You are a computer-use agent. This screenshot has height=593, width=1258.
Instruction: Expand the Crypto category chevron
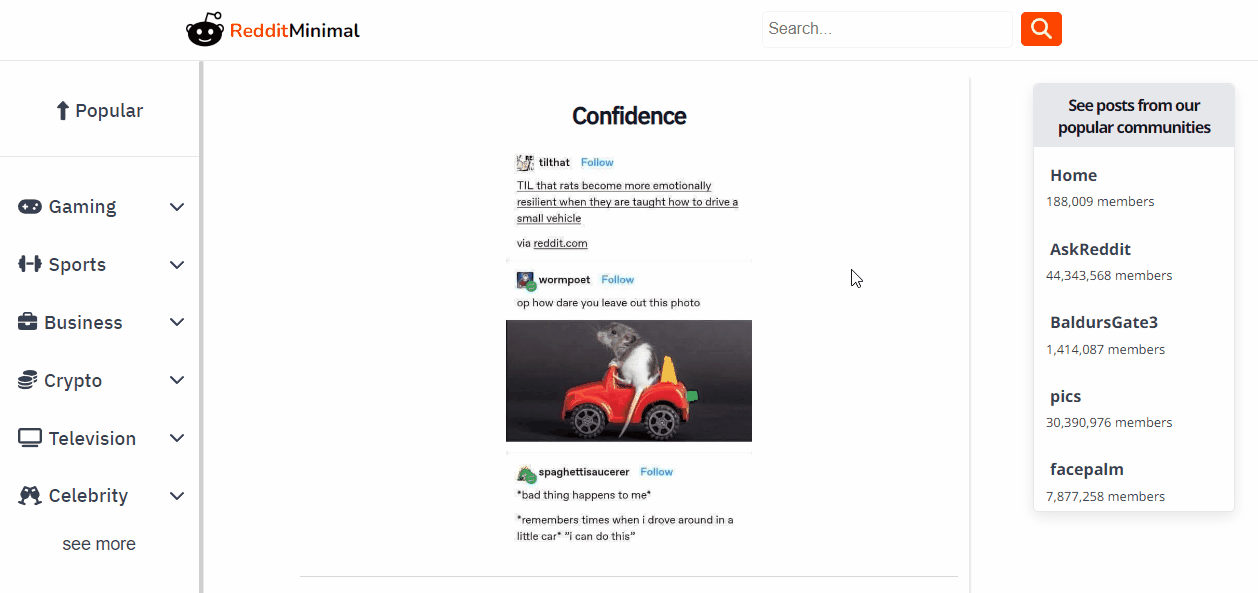[177, 381]
